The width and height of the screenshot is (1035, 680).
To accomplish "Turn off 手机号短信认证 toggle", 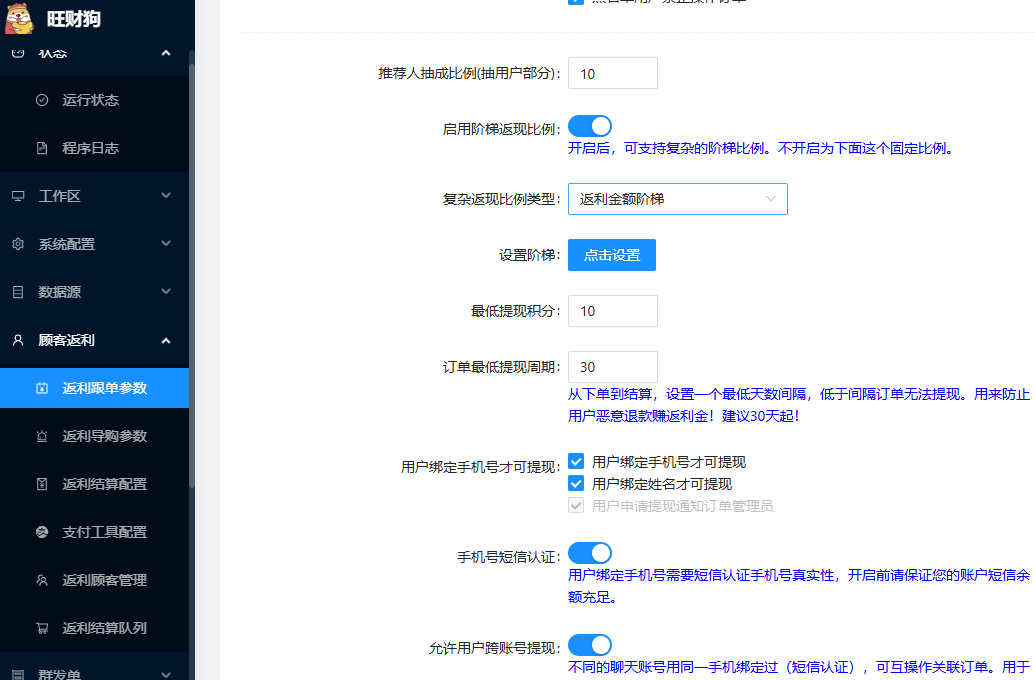I will pyautogui.click(x=589, y=553).
